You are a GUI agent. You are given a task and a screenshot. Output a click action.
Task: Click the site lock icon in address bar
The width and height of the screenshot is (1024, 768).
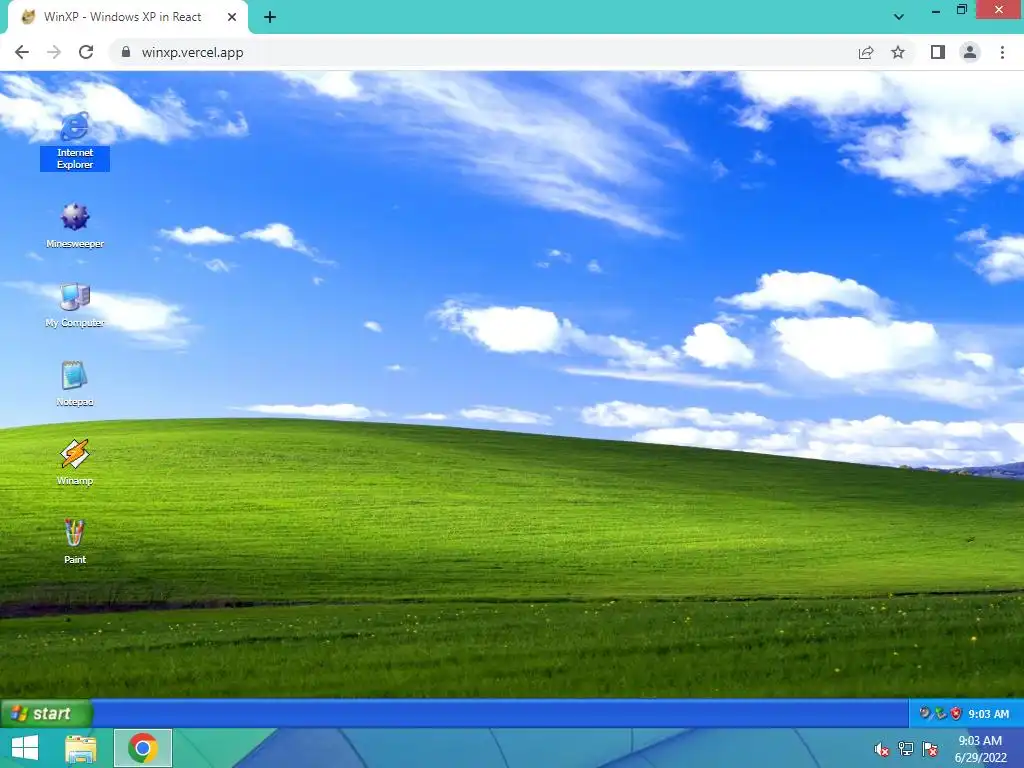click(x=126, y=52)
